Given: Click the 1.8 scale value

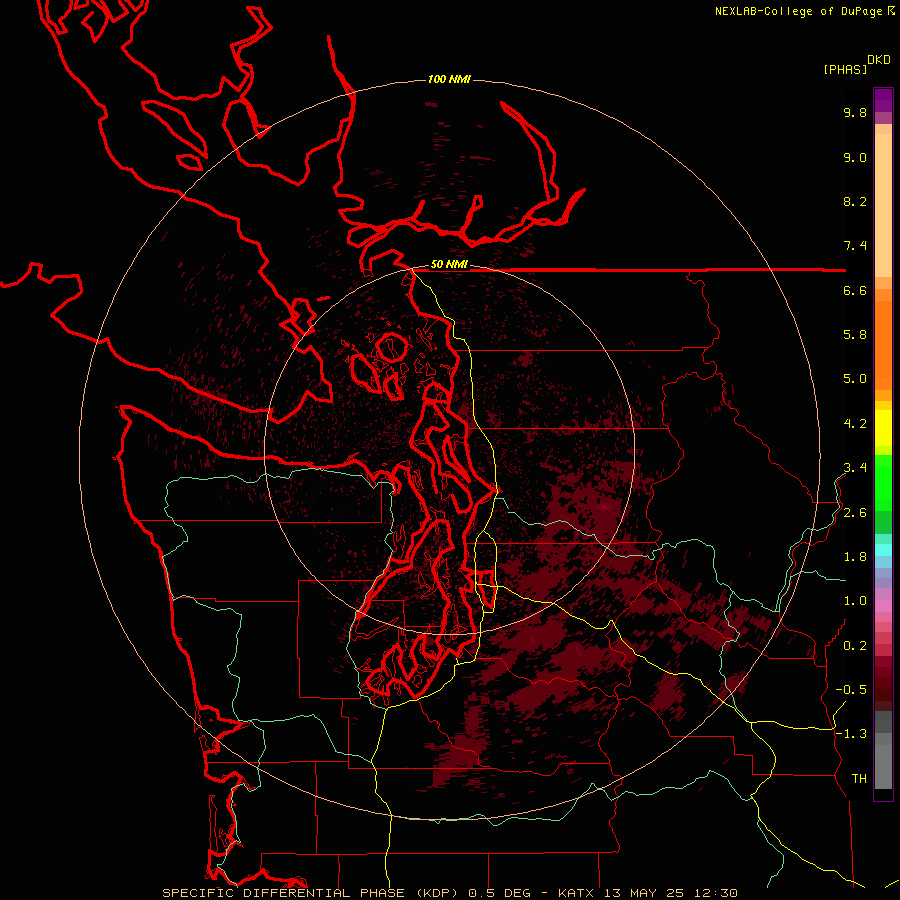Looking at the screenshot, I should click(855, 557).
